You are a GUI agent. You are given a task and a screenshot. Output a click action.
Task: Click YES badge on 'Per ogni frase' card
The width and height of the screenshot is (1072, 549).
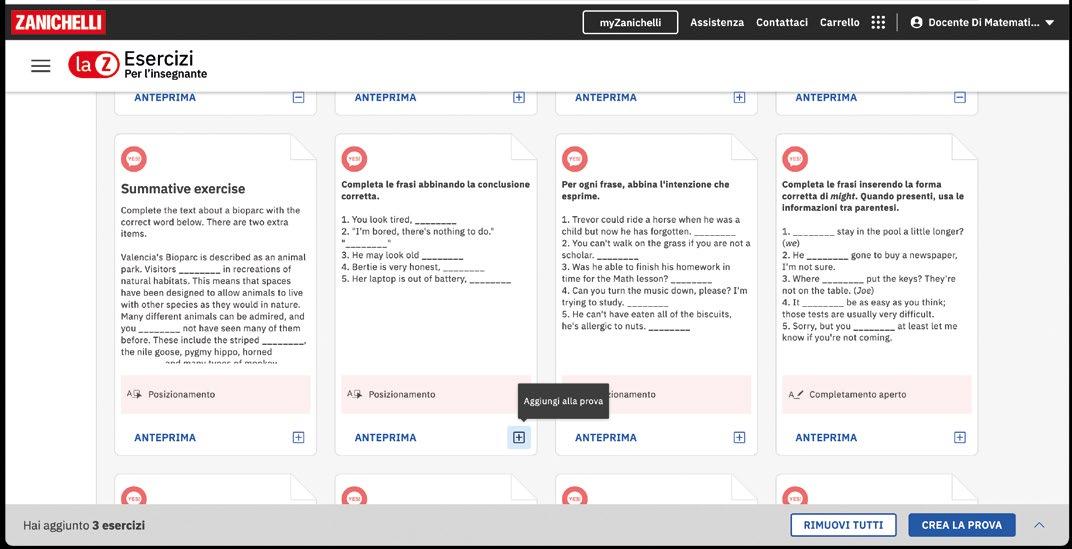click(x=575, y=159)
